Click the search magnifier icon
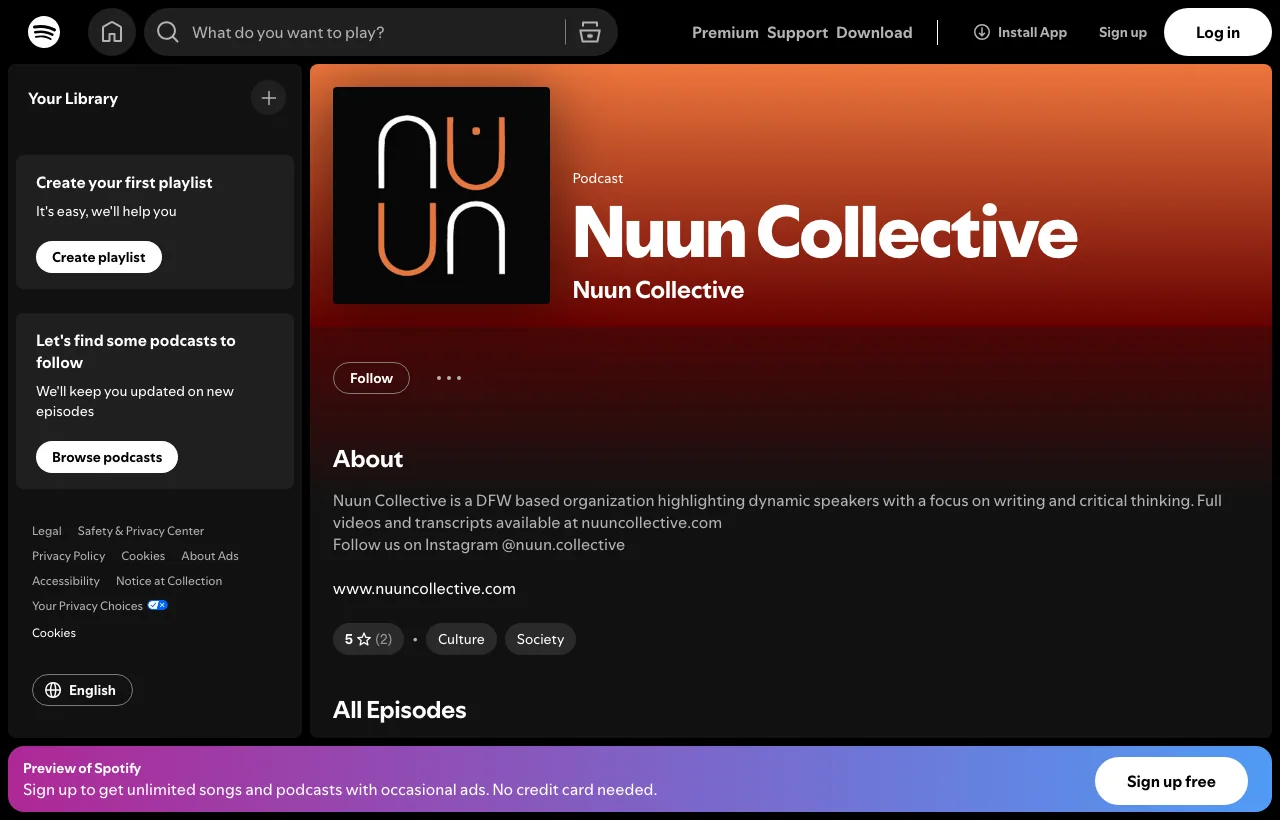This screenshot has width=1280, height=820. 168,32
